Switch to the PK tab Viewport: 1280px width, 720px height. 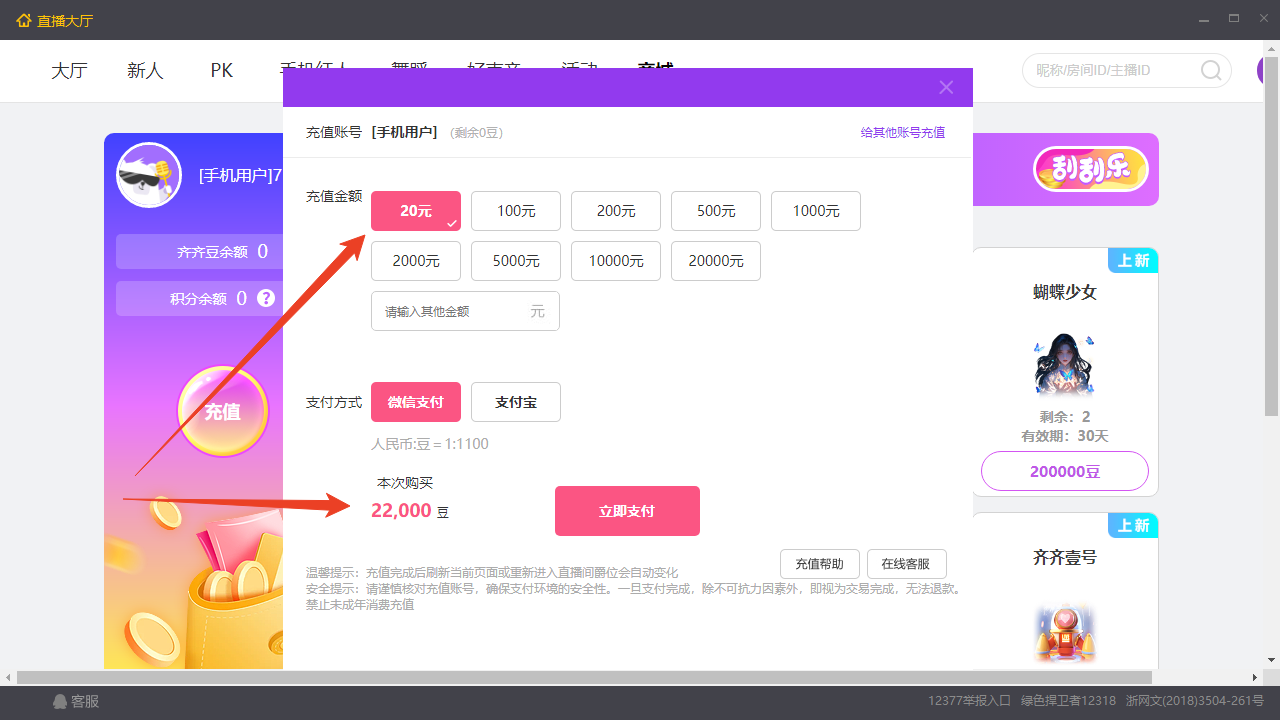[x=222, y=71]
